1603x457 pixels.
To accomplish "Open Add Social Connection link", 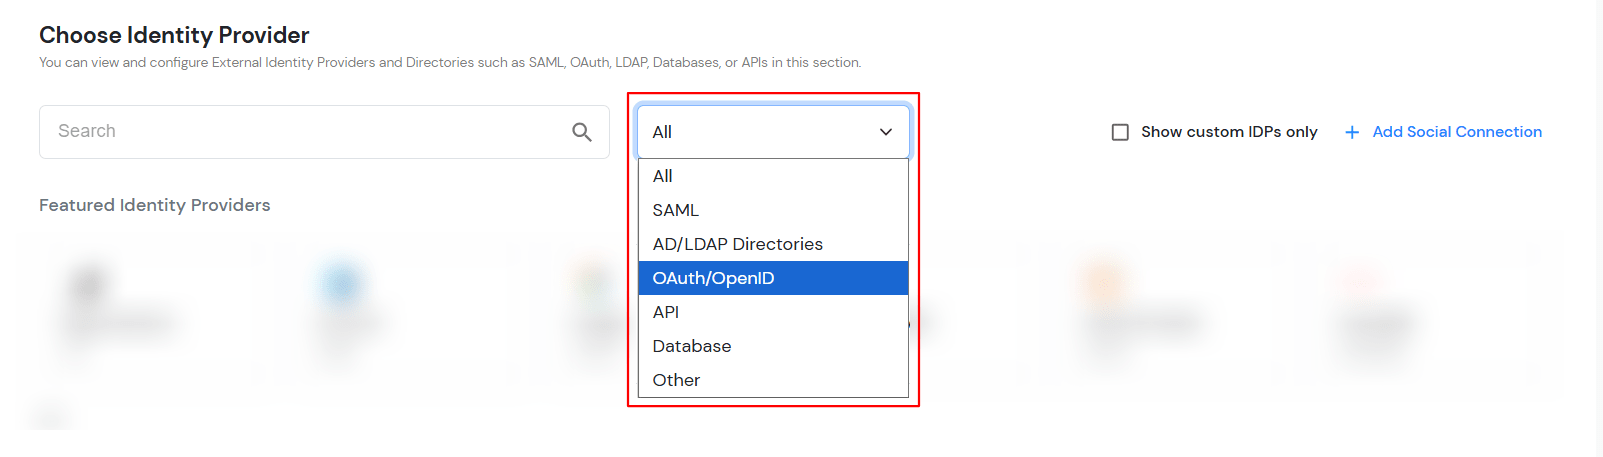I will point(1457,132).
